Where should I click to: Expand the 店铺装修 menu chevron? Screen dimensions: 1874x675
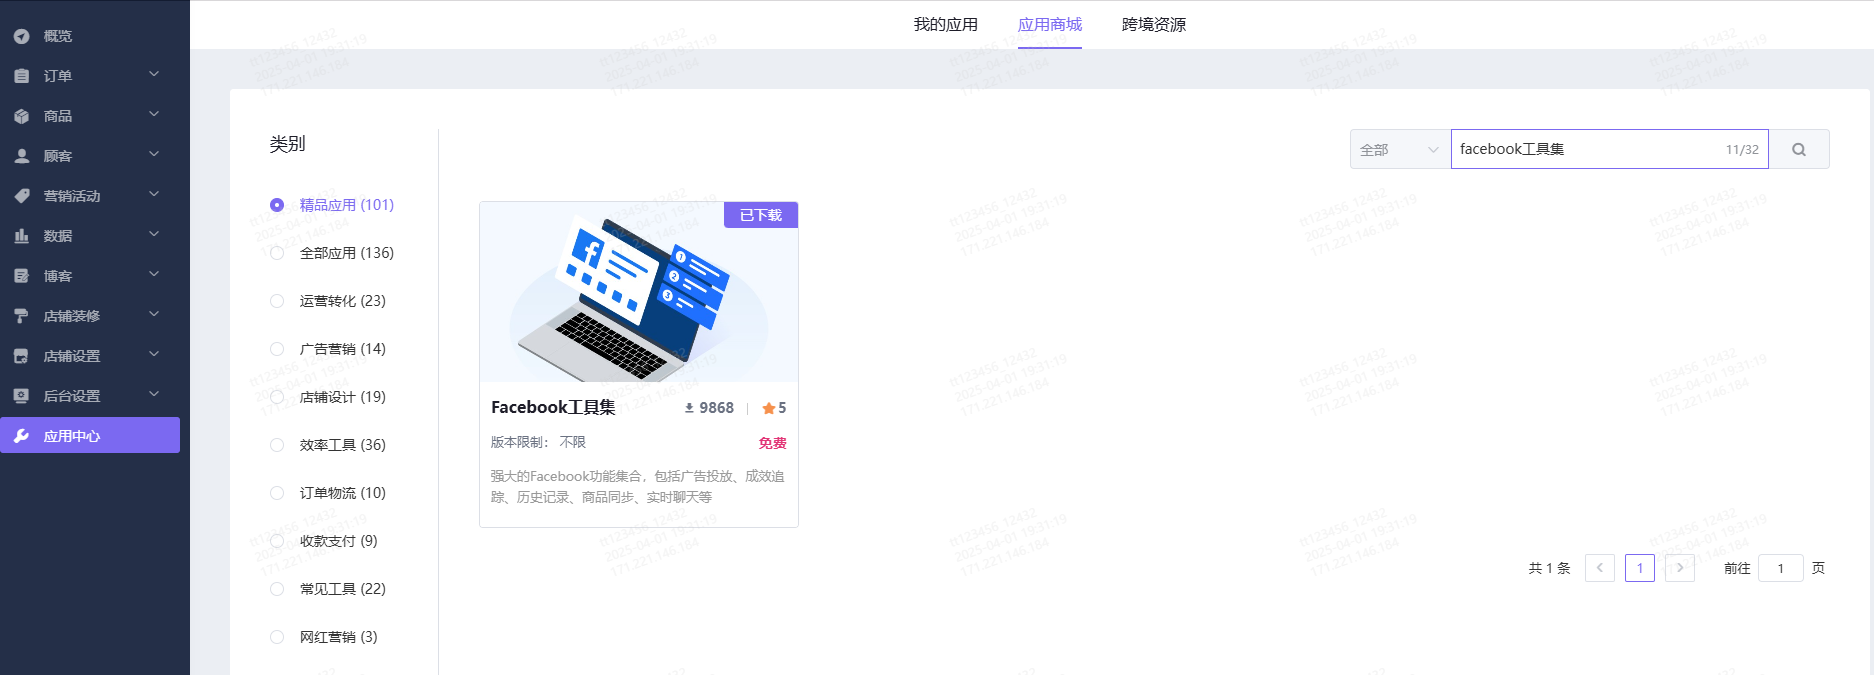(154, 314)
